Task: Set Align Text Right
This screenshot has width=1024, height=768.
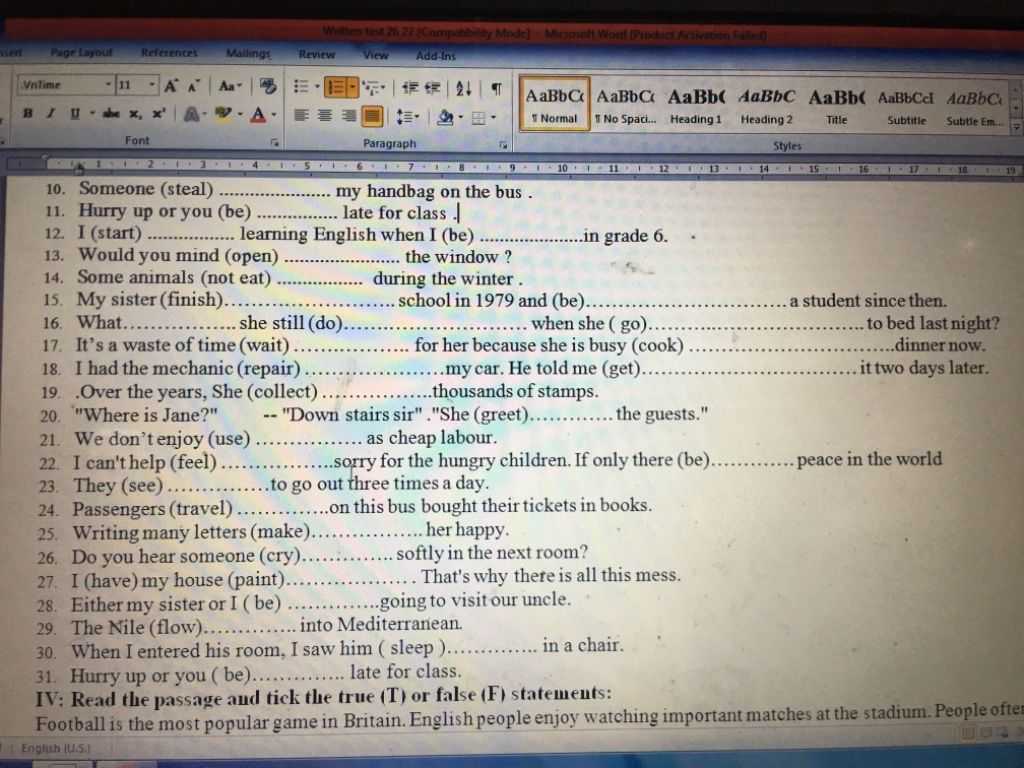Action: pyautogui.click(x=349, y=116)
